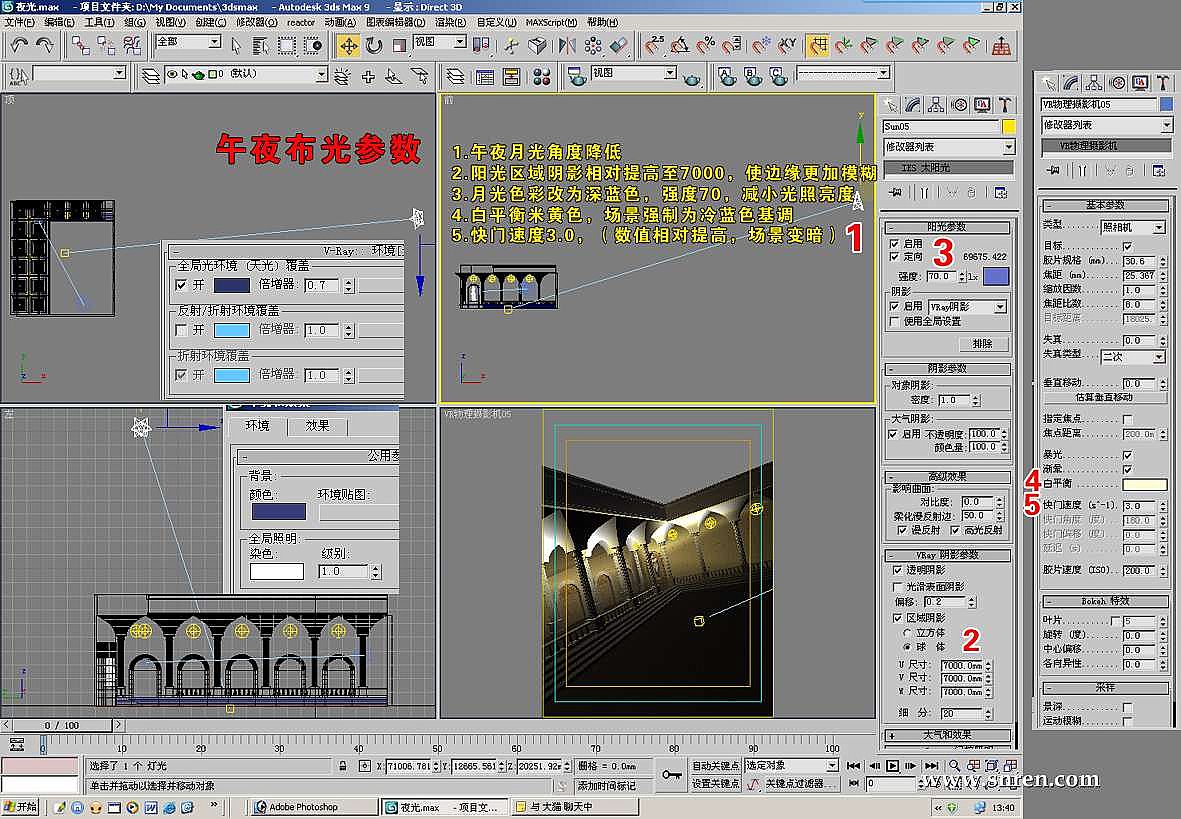Collapse the 阳光参数 rollout

(946, 227)
